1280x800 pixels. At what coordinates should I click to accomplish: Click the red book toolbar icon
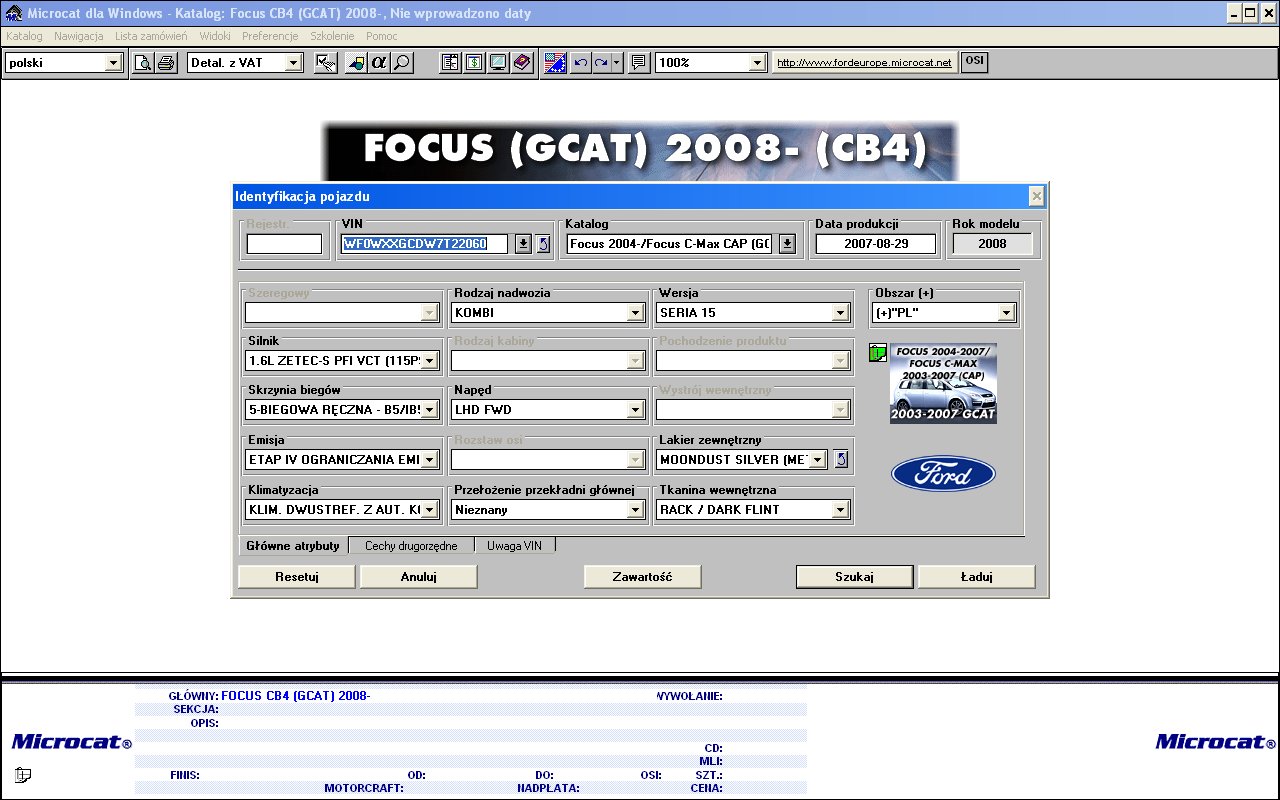point(521,63)
